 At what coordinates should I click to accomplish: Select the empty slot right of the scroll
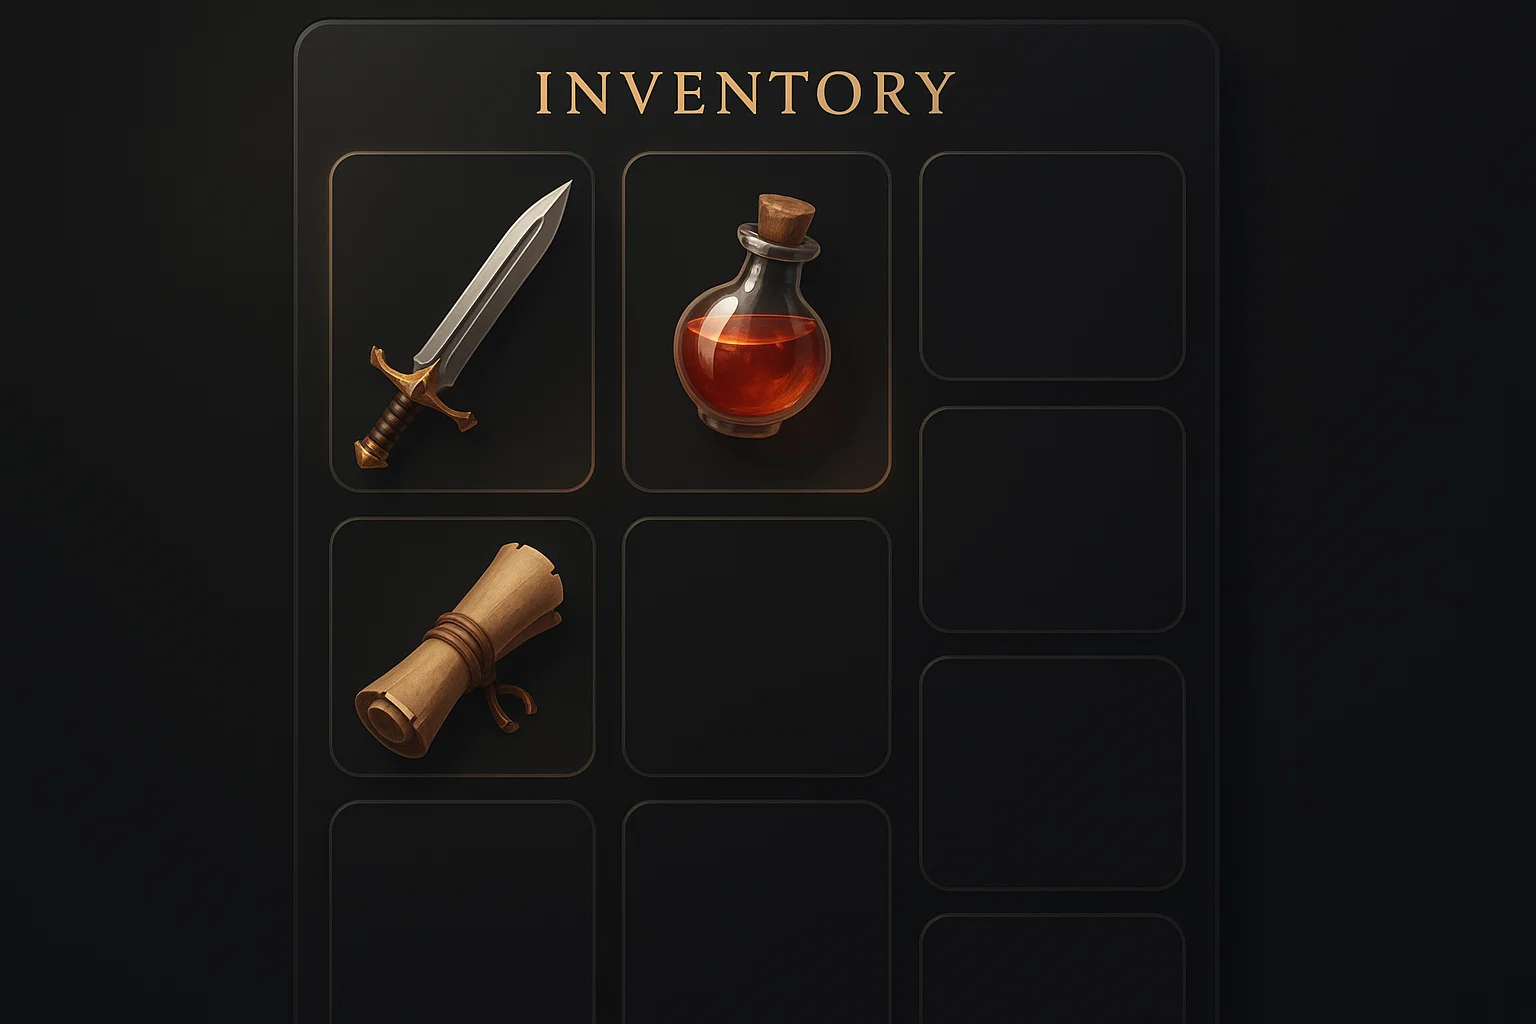756,646
